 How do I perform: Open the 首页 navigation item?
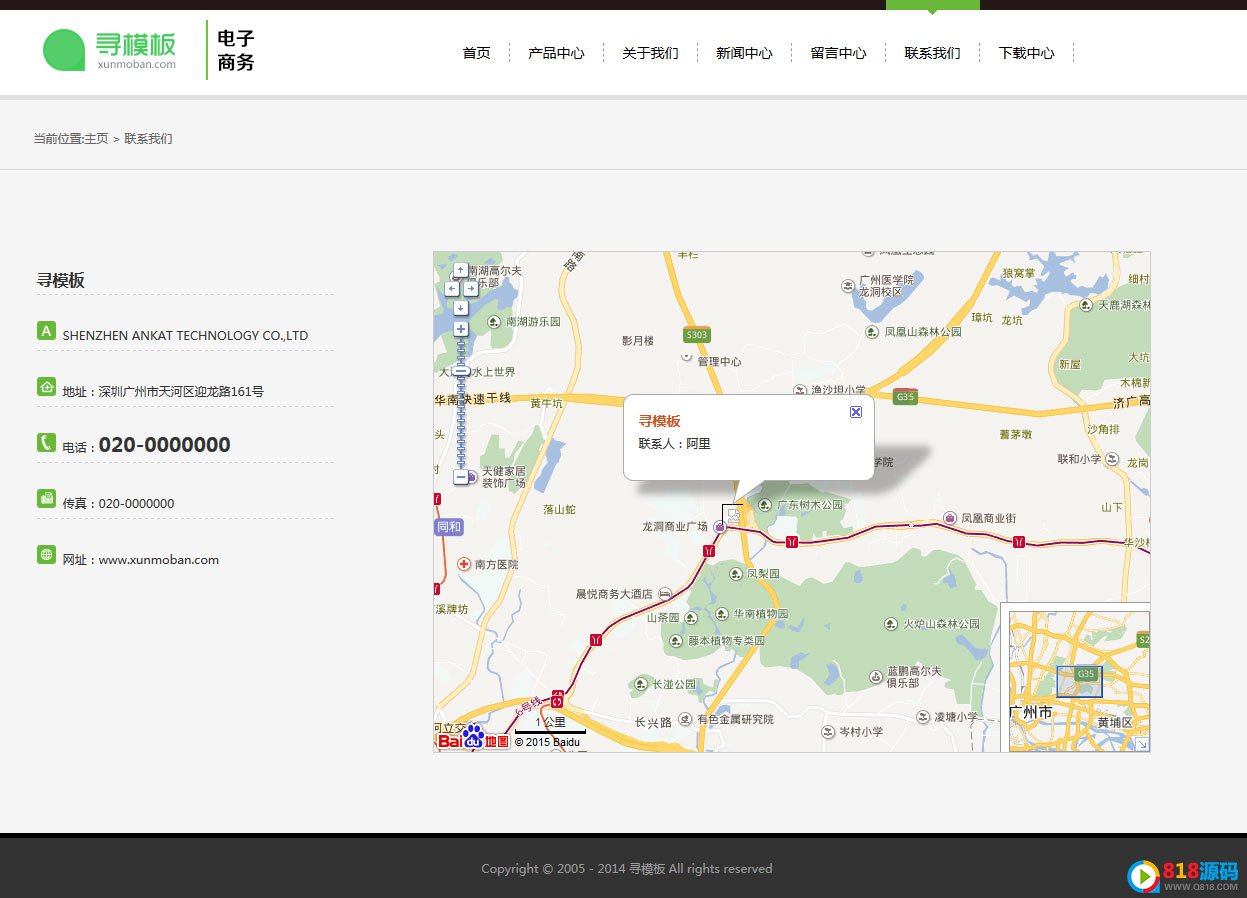tap(476, 53)
